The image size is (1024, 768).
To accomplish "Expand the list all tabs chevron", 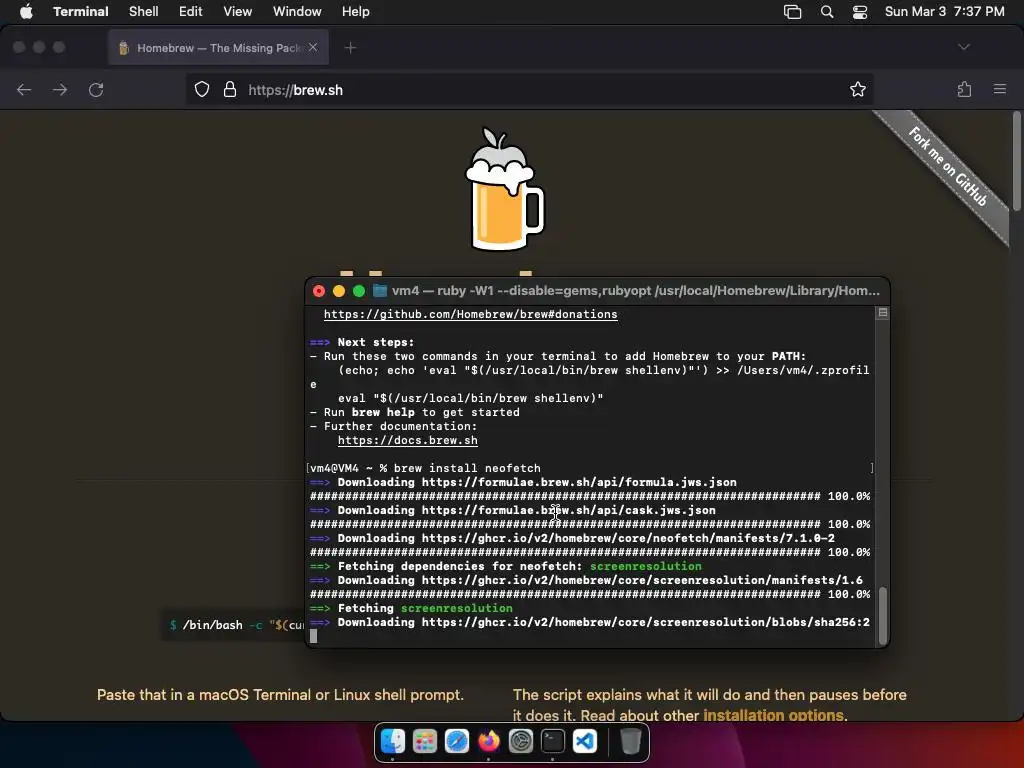I will (964, 47).
